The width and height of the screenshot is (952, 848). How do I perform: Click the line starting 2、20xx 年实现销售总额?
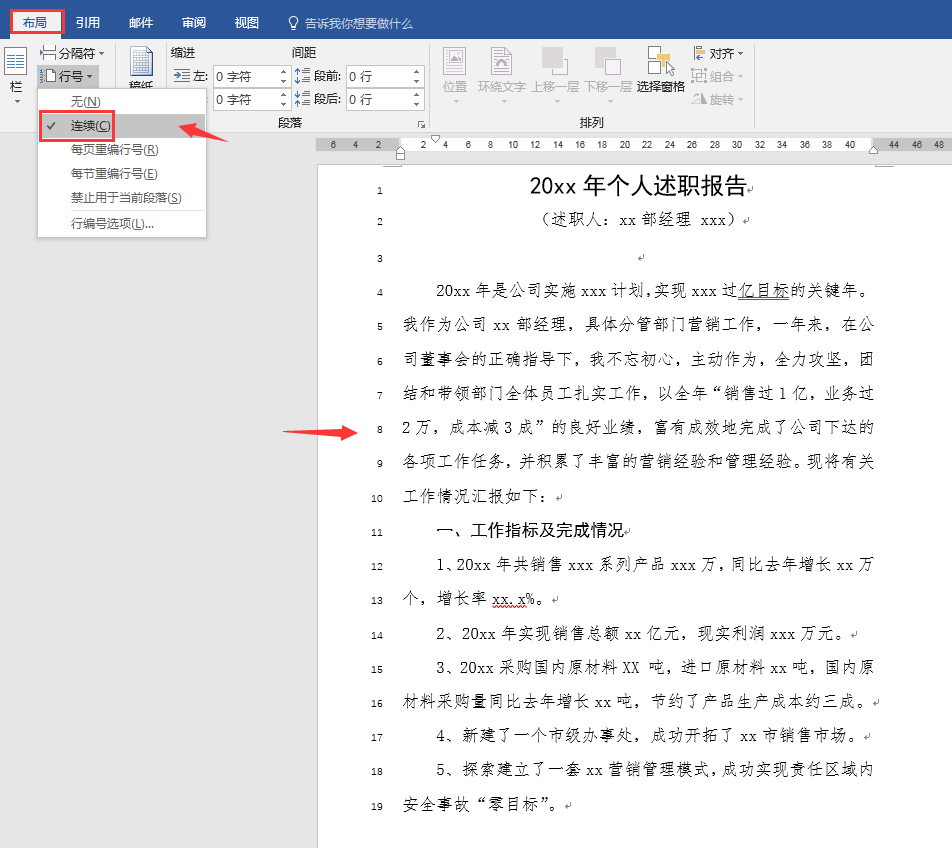click(x=640, y=634)
